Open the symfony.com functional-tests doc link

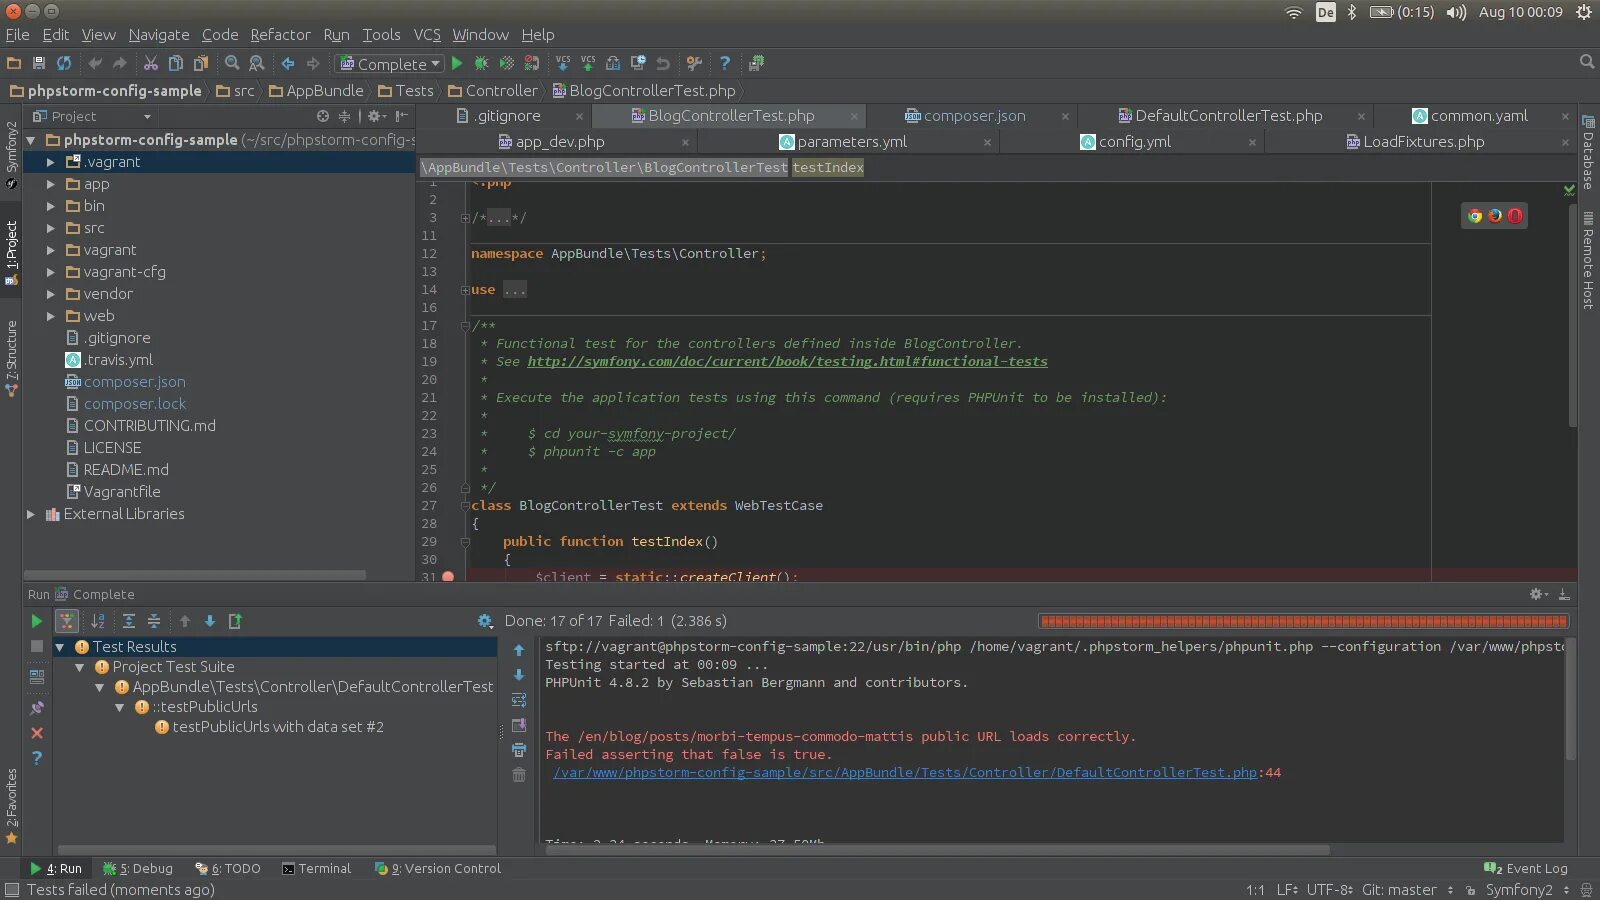coord(787,362)
